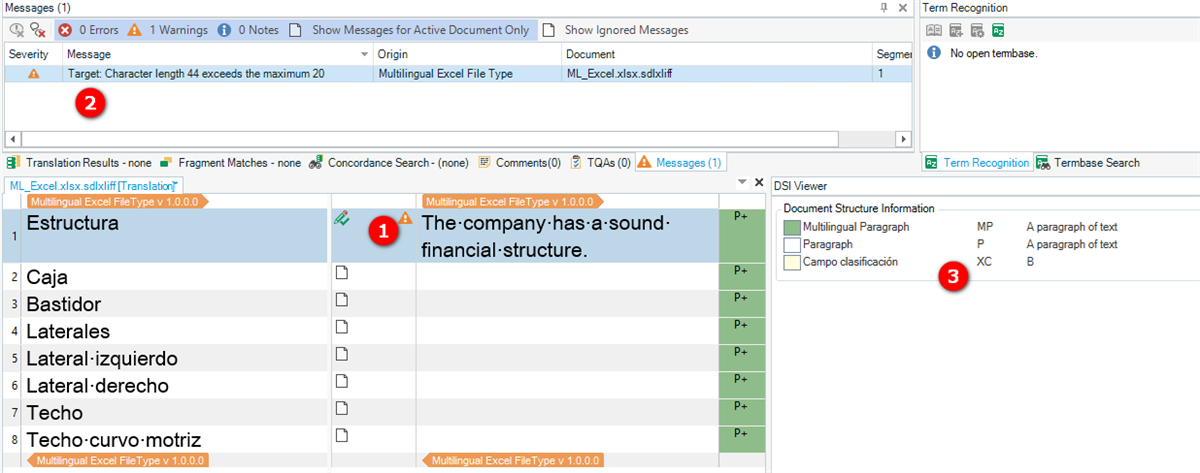Click segment number 1 in the editor
The height and width of the screenshot is (473, 1200).
tap(12, 237)
